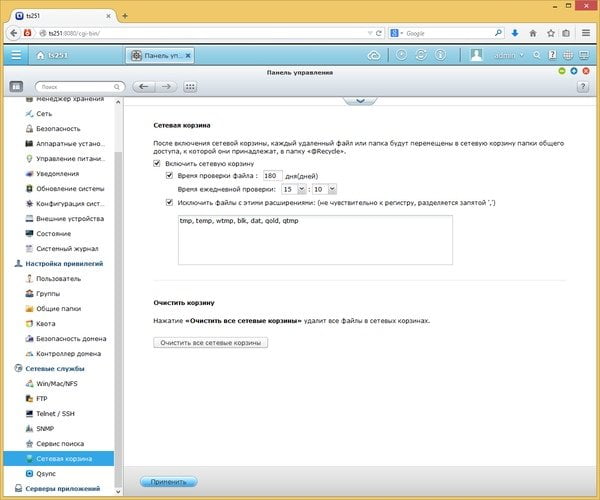This screenshot has width=600, height=500.
Task: Go forward in control panel history
Action: click(x=166, y=87)
